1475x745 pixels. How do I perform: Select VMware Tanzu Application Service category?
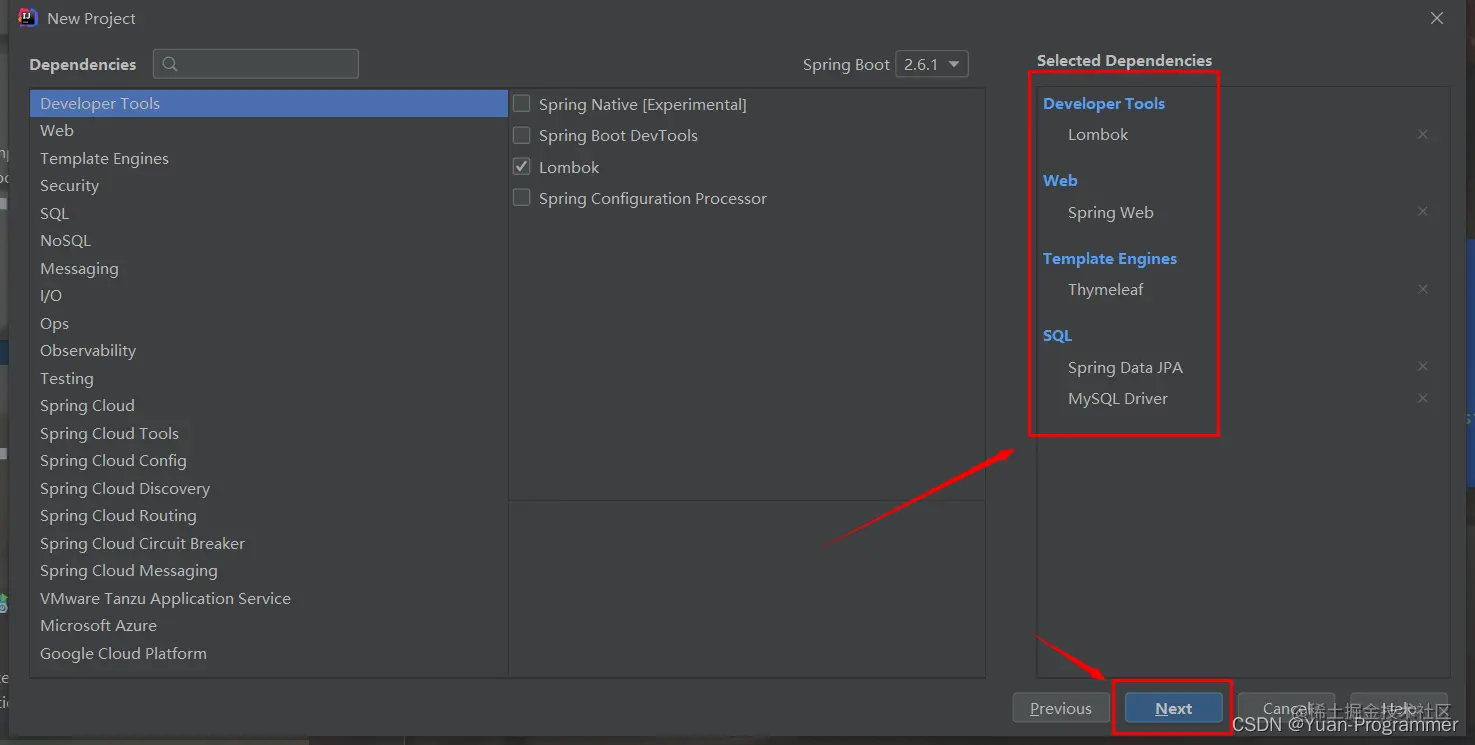[269, 598]
